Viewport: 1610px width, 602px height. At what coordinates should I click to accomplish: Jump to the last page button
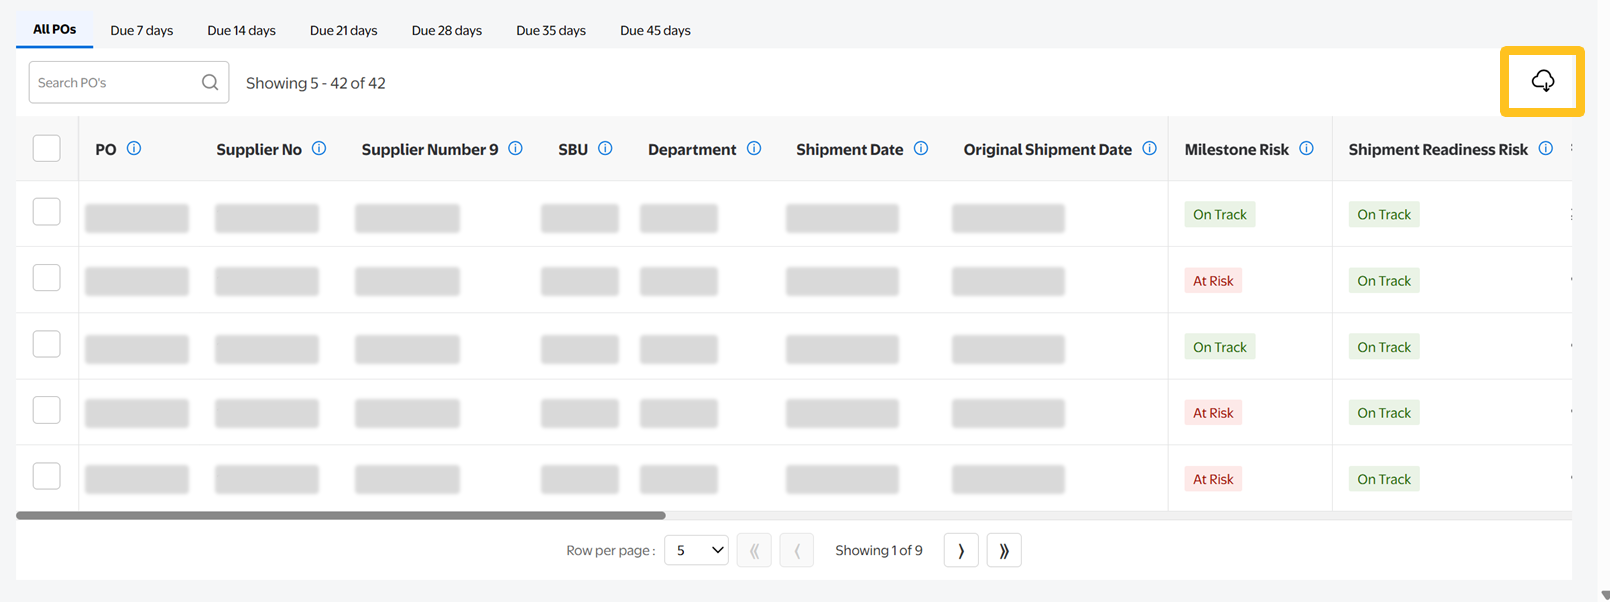[1004, 551]
